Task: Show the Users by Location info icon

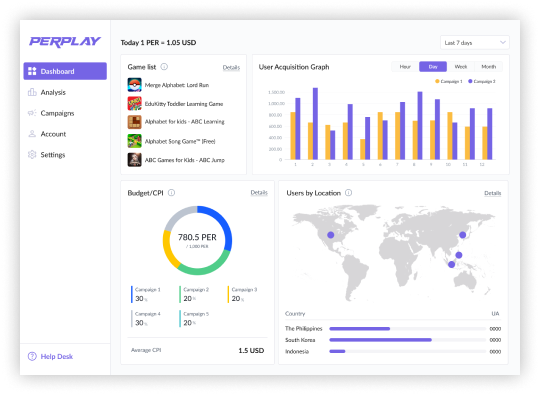Action: tap(349, 193)
